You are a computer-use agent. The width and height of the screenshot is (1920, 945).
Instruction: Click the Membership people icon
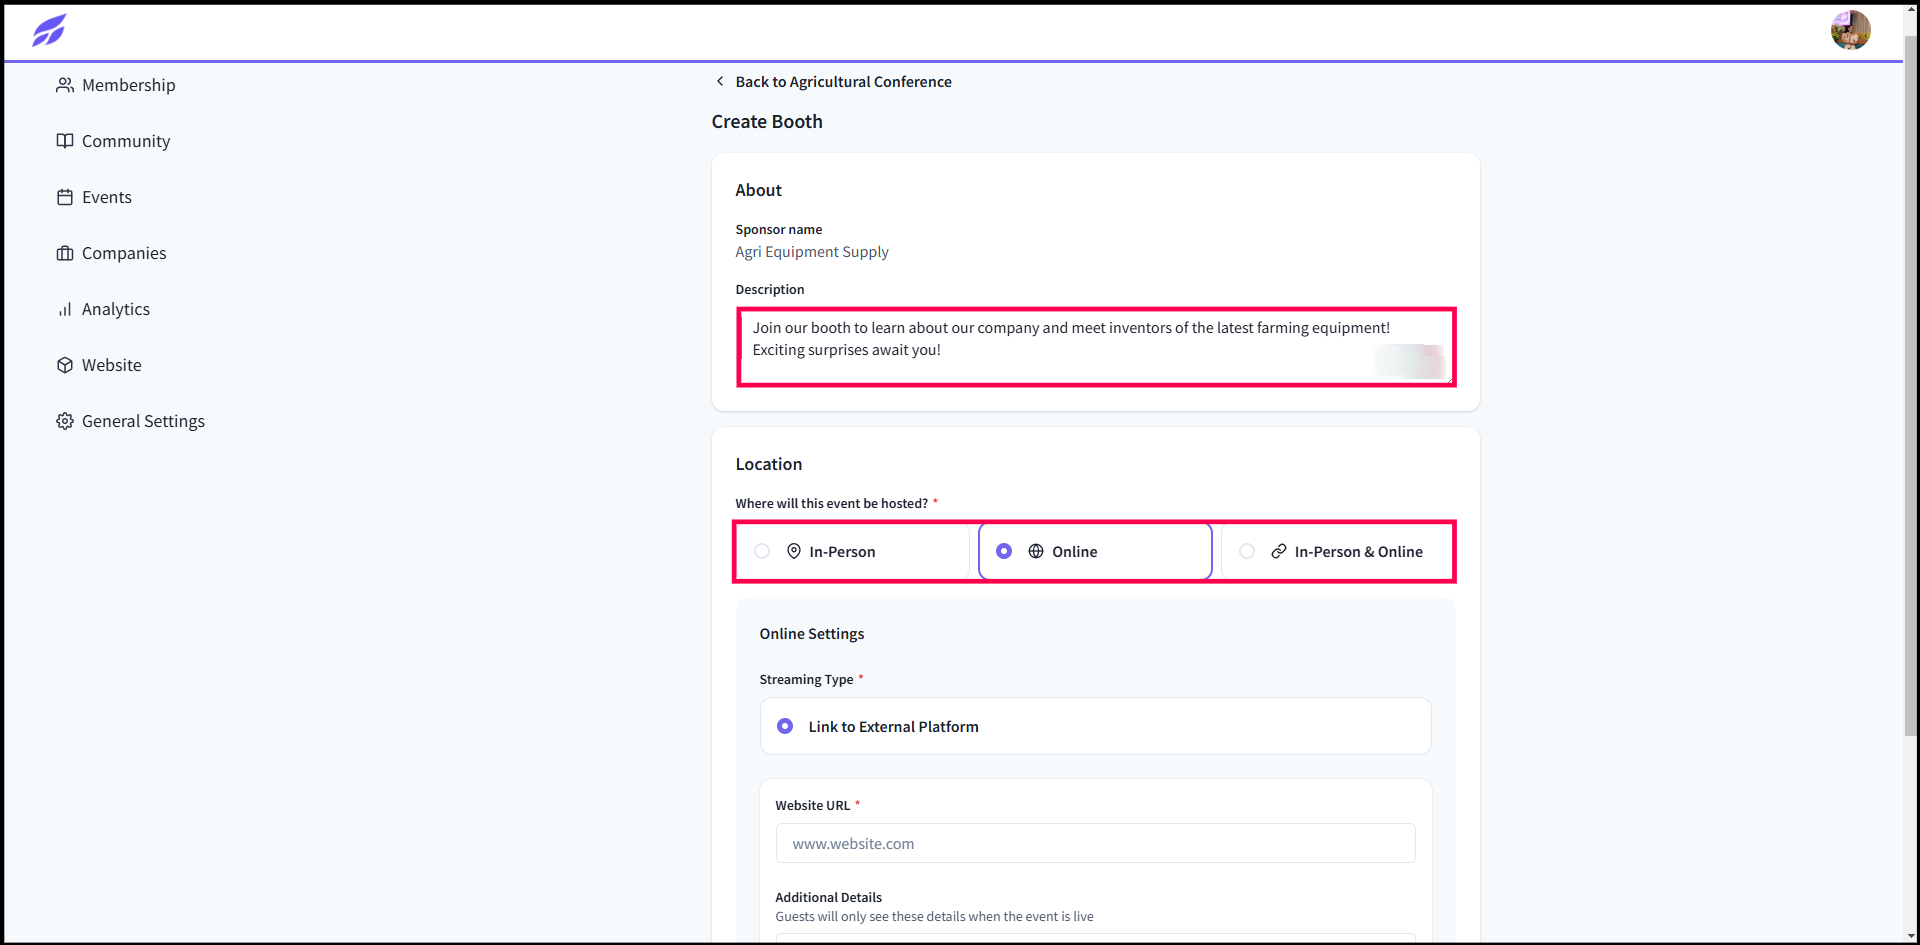(x=65, y=85)
